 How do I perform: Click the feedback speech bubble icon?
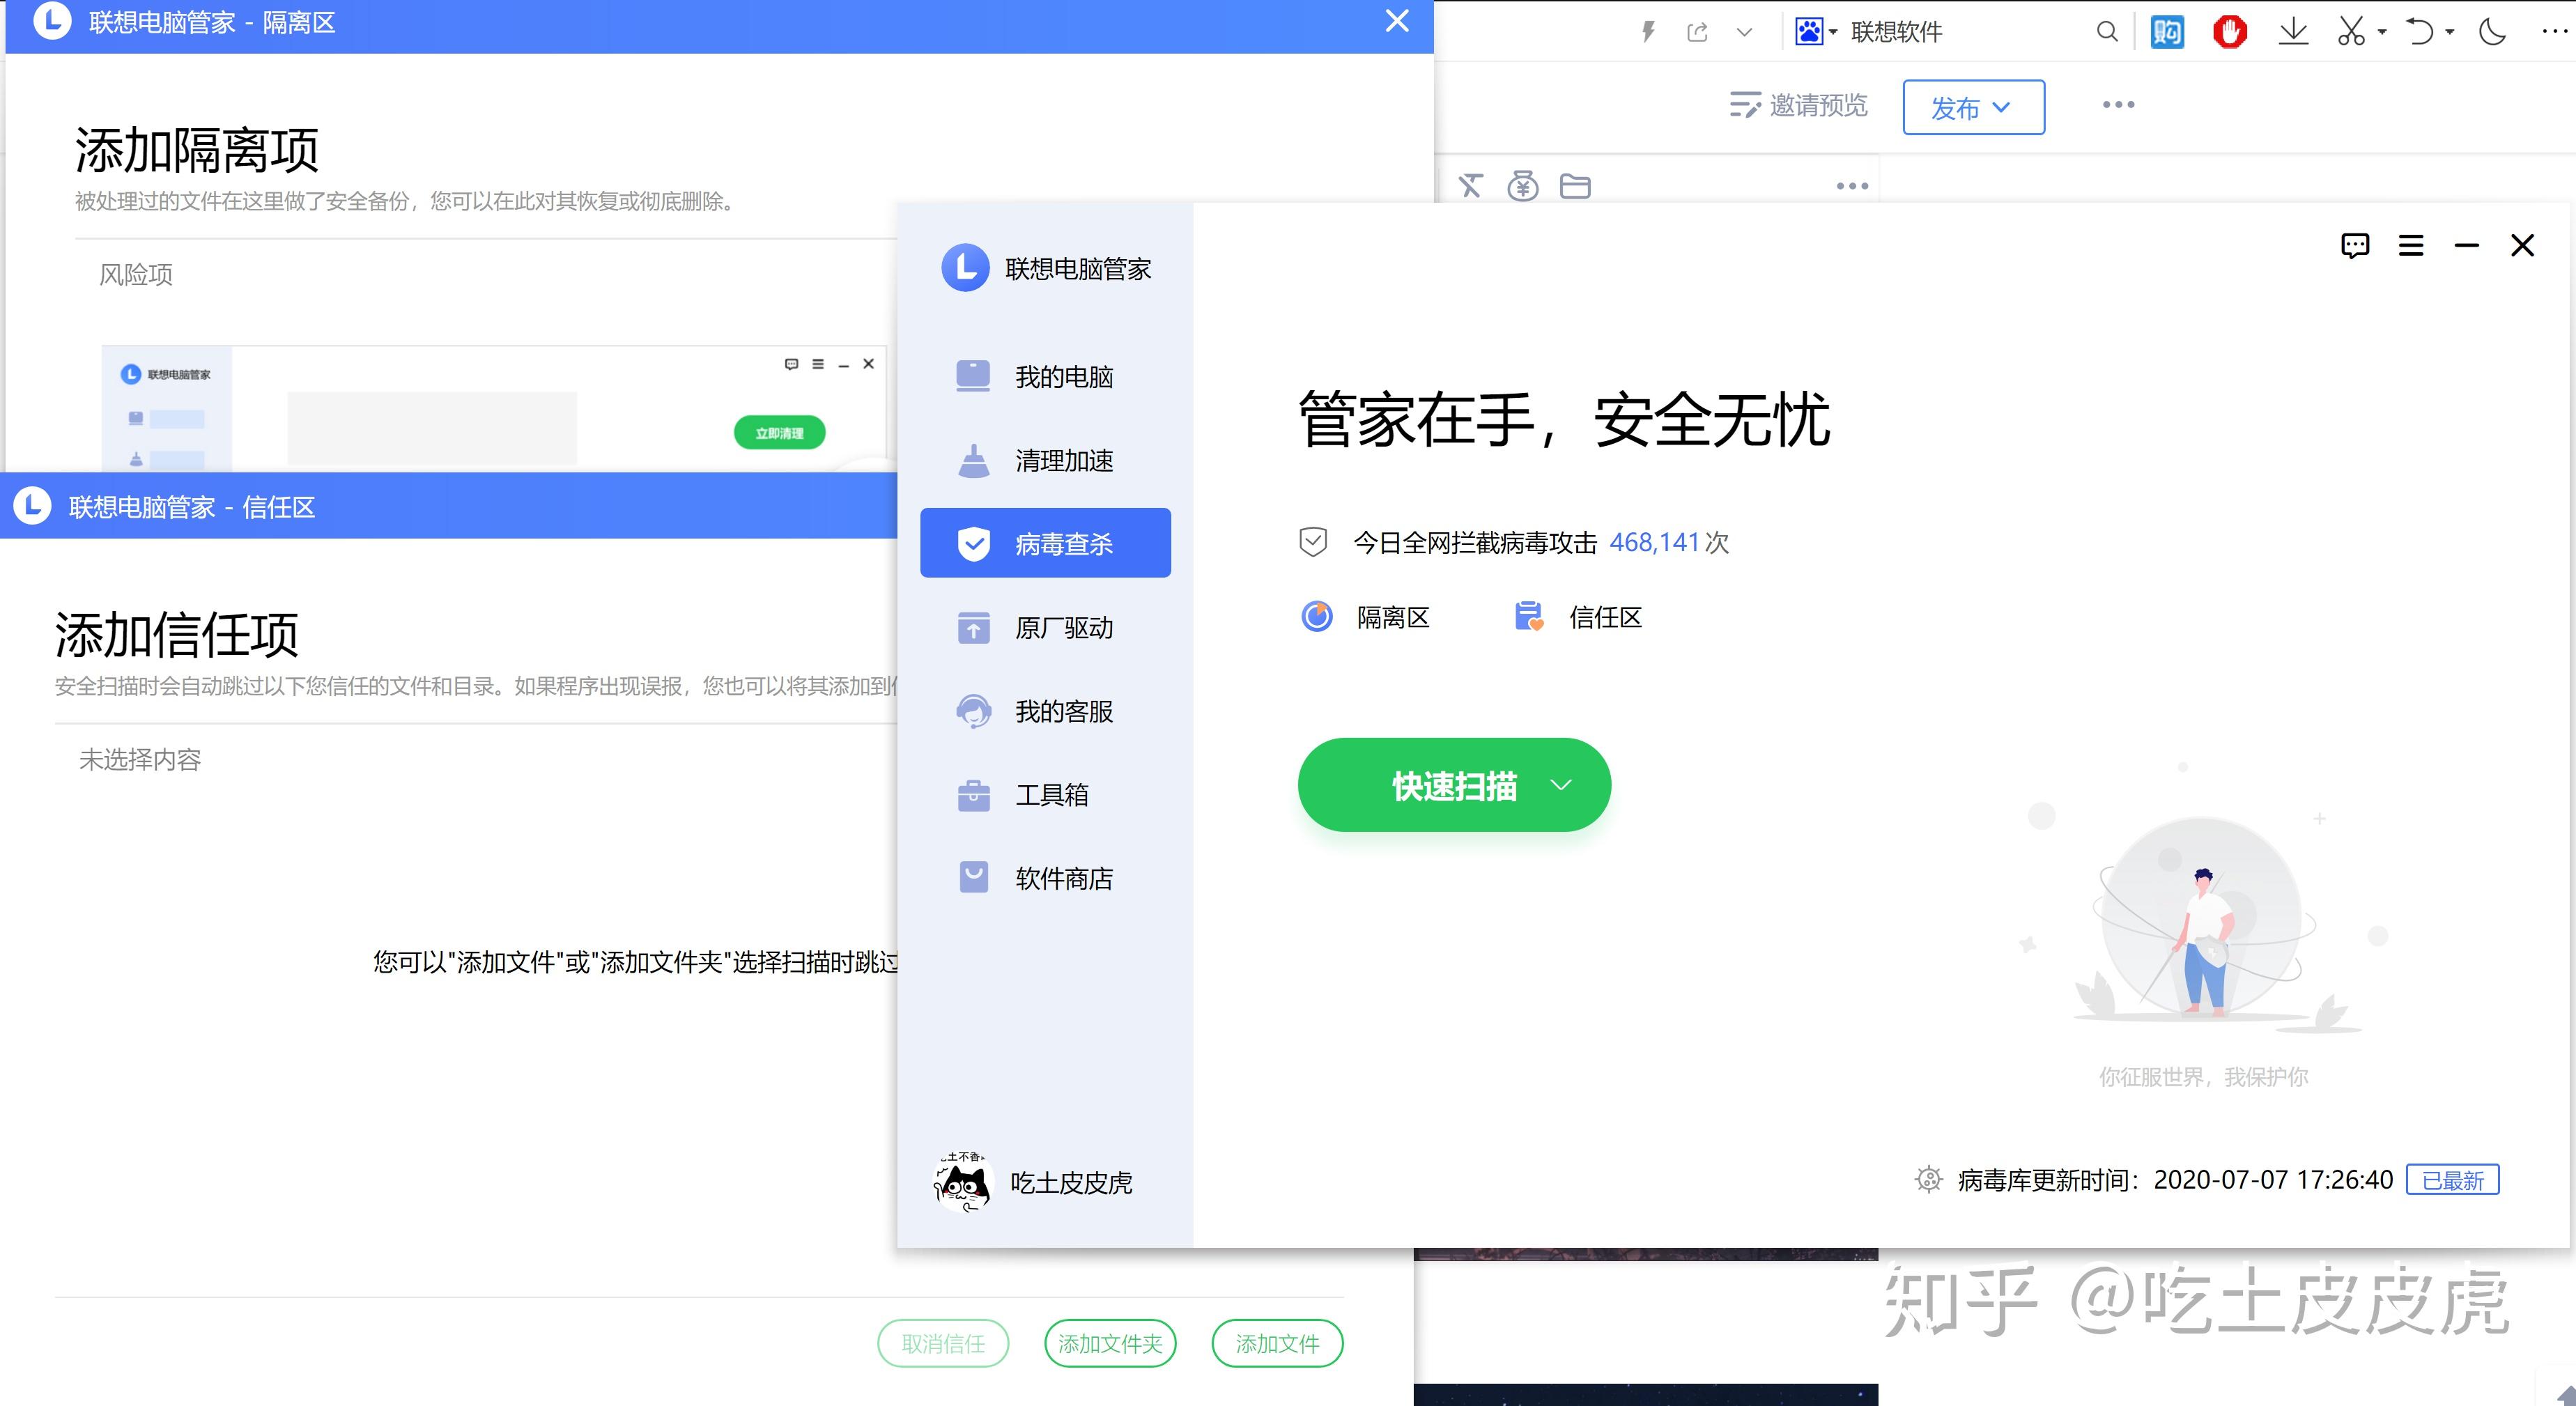(x=2355, y=245)
